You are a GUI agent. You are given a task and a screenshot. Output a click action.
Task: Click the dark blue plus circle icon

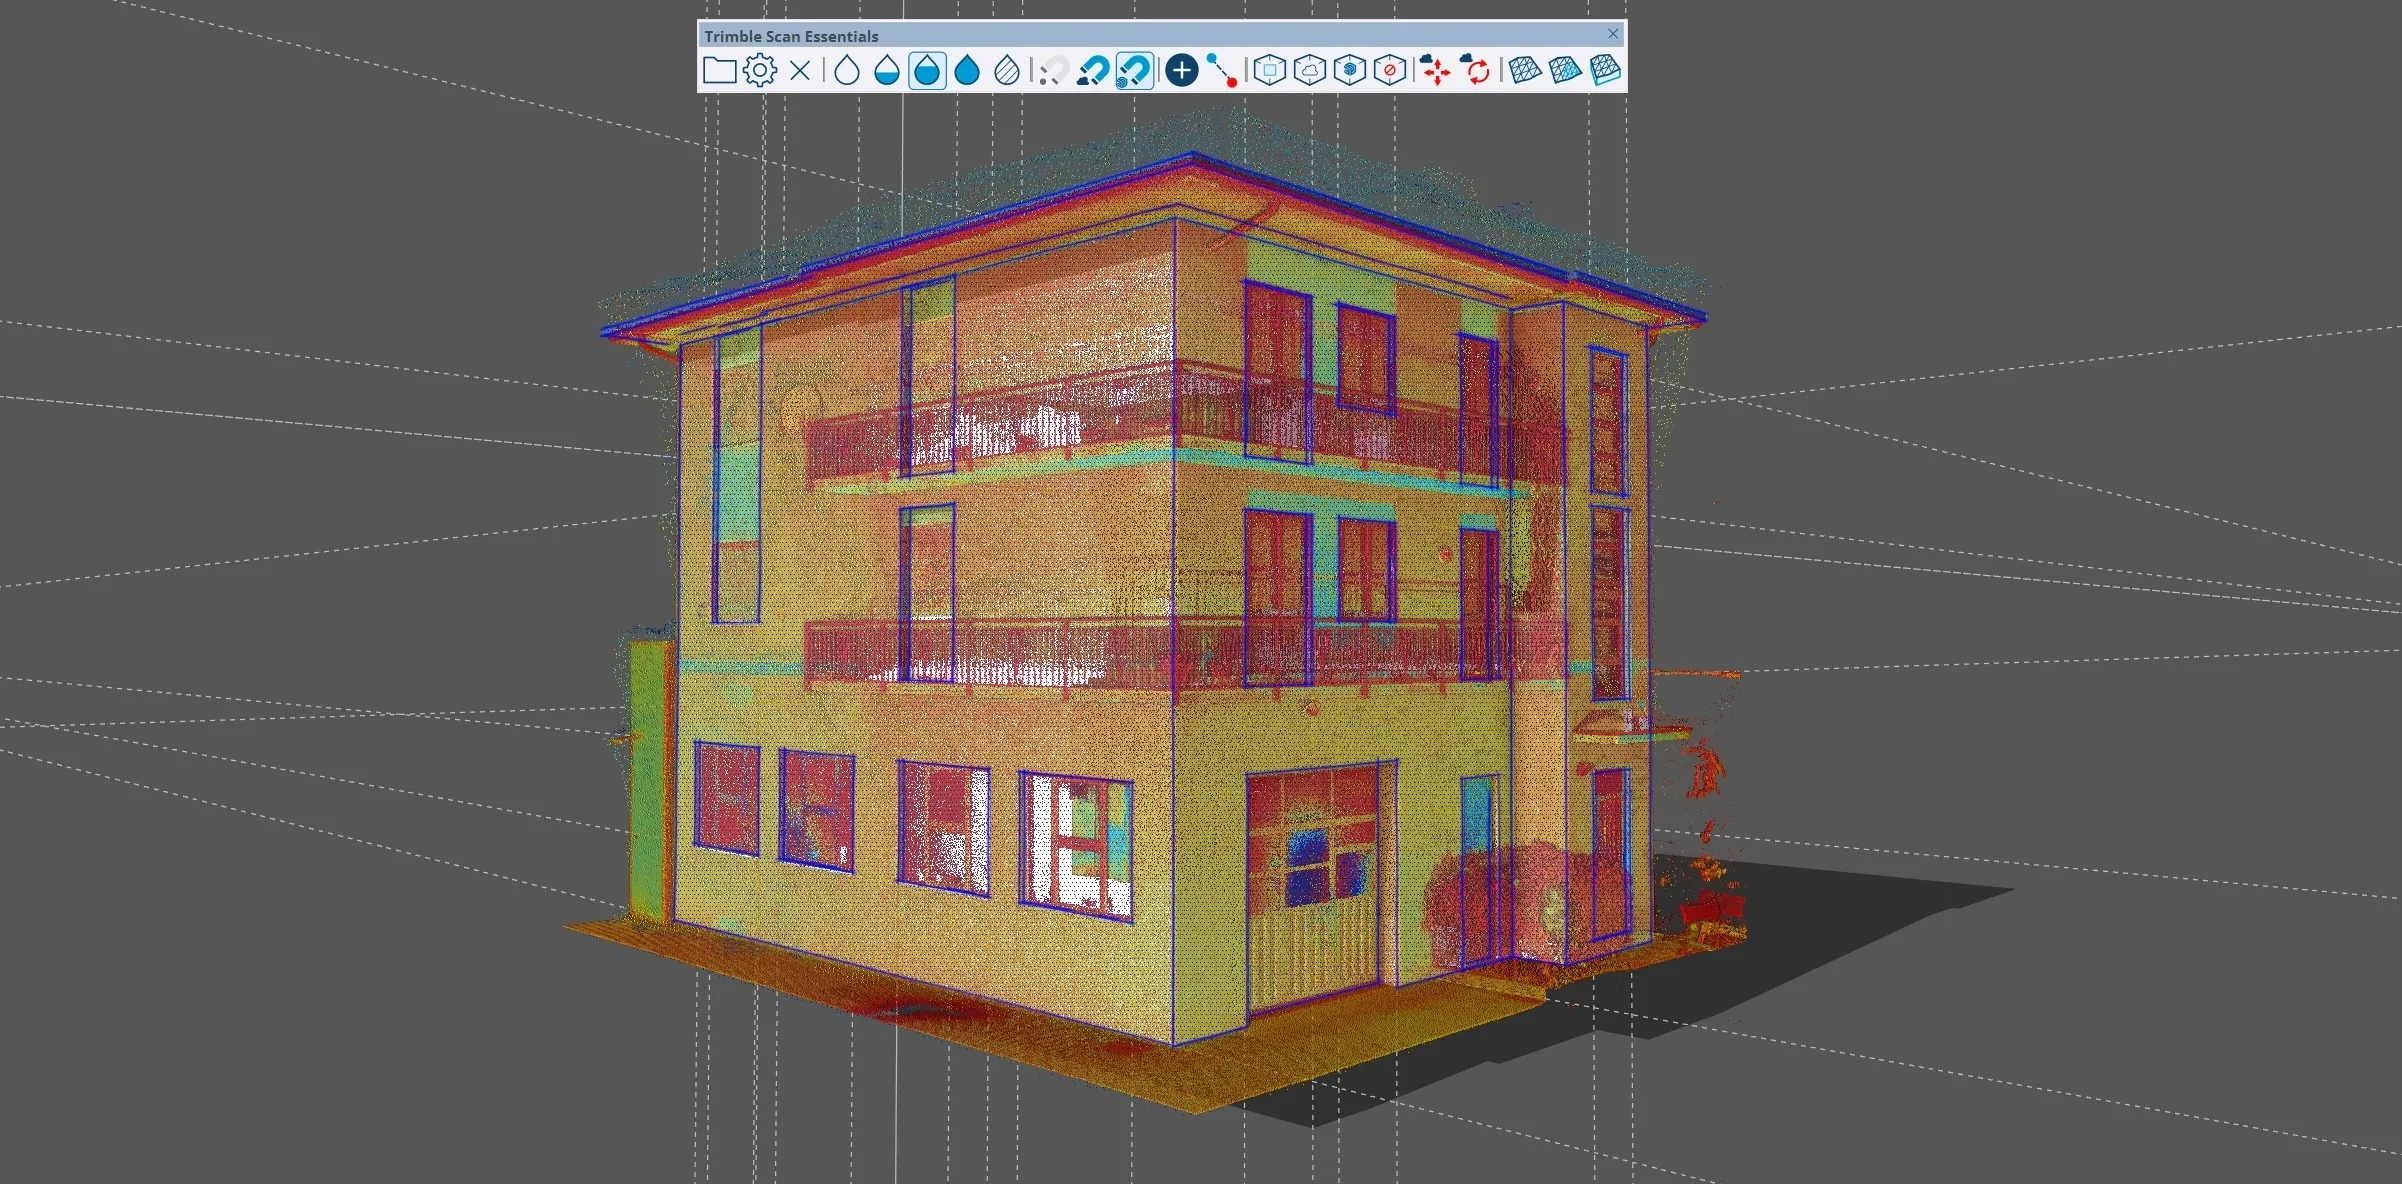[x=1182, y=71]
